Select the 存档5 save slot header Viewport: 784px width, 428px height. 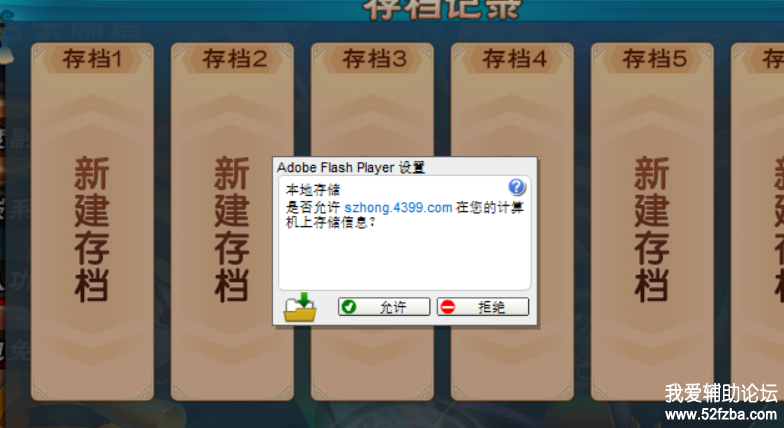[x=652, y=60]
